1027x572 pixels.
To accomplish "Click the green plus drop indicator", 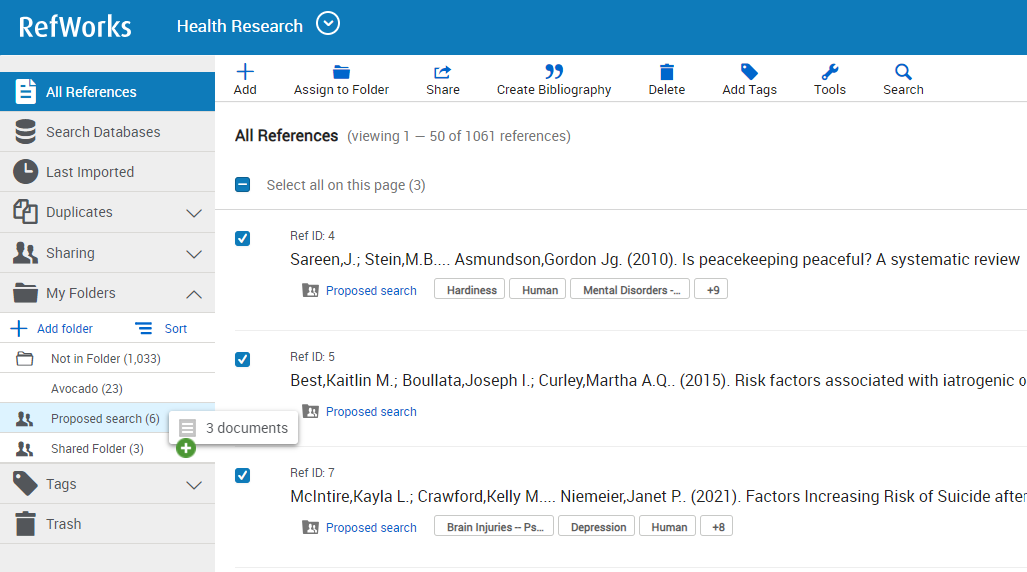I will [186, 448].
